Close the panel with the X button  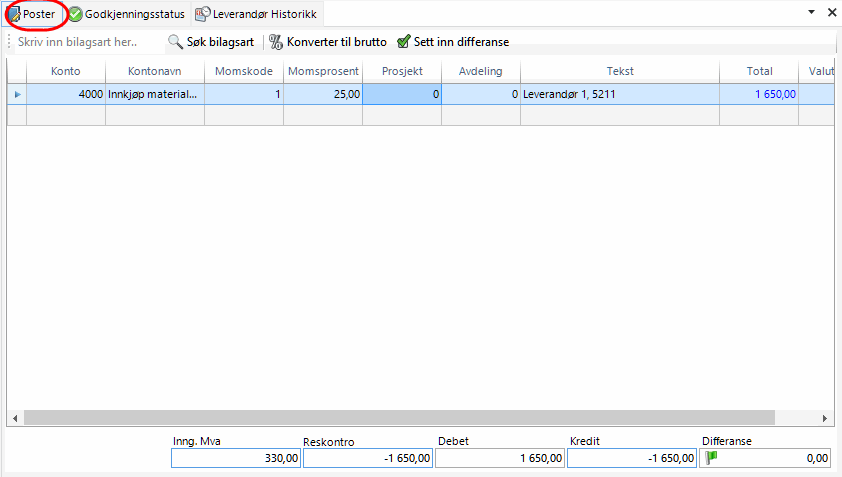[x=831, y=12]
